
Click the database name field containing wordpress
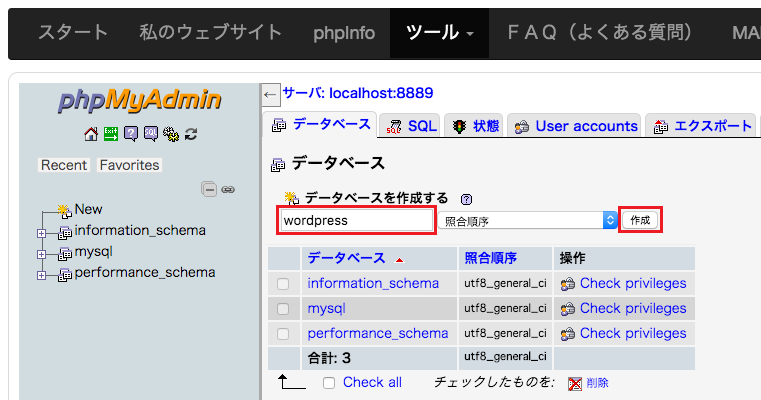click(356, 220)
